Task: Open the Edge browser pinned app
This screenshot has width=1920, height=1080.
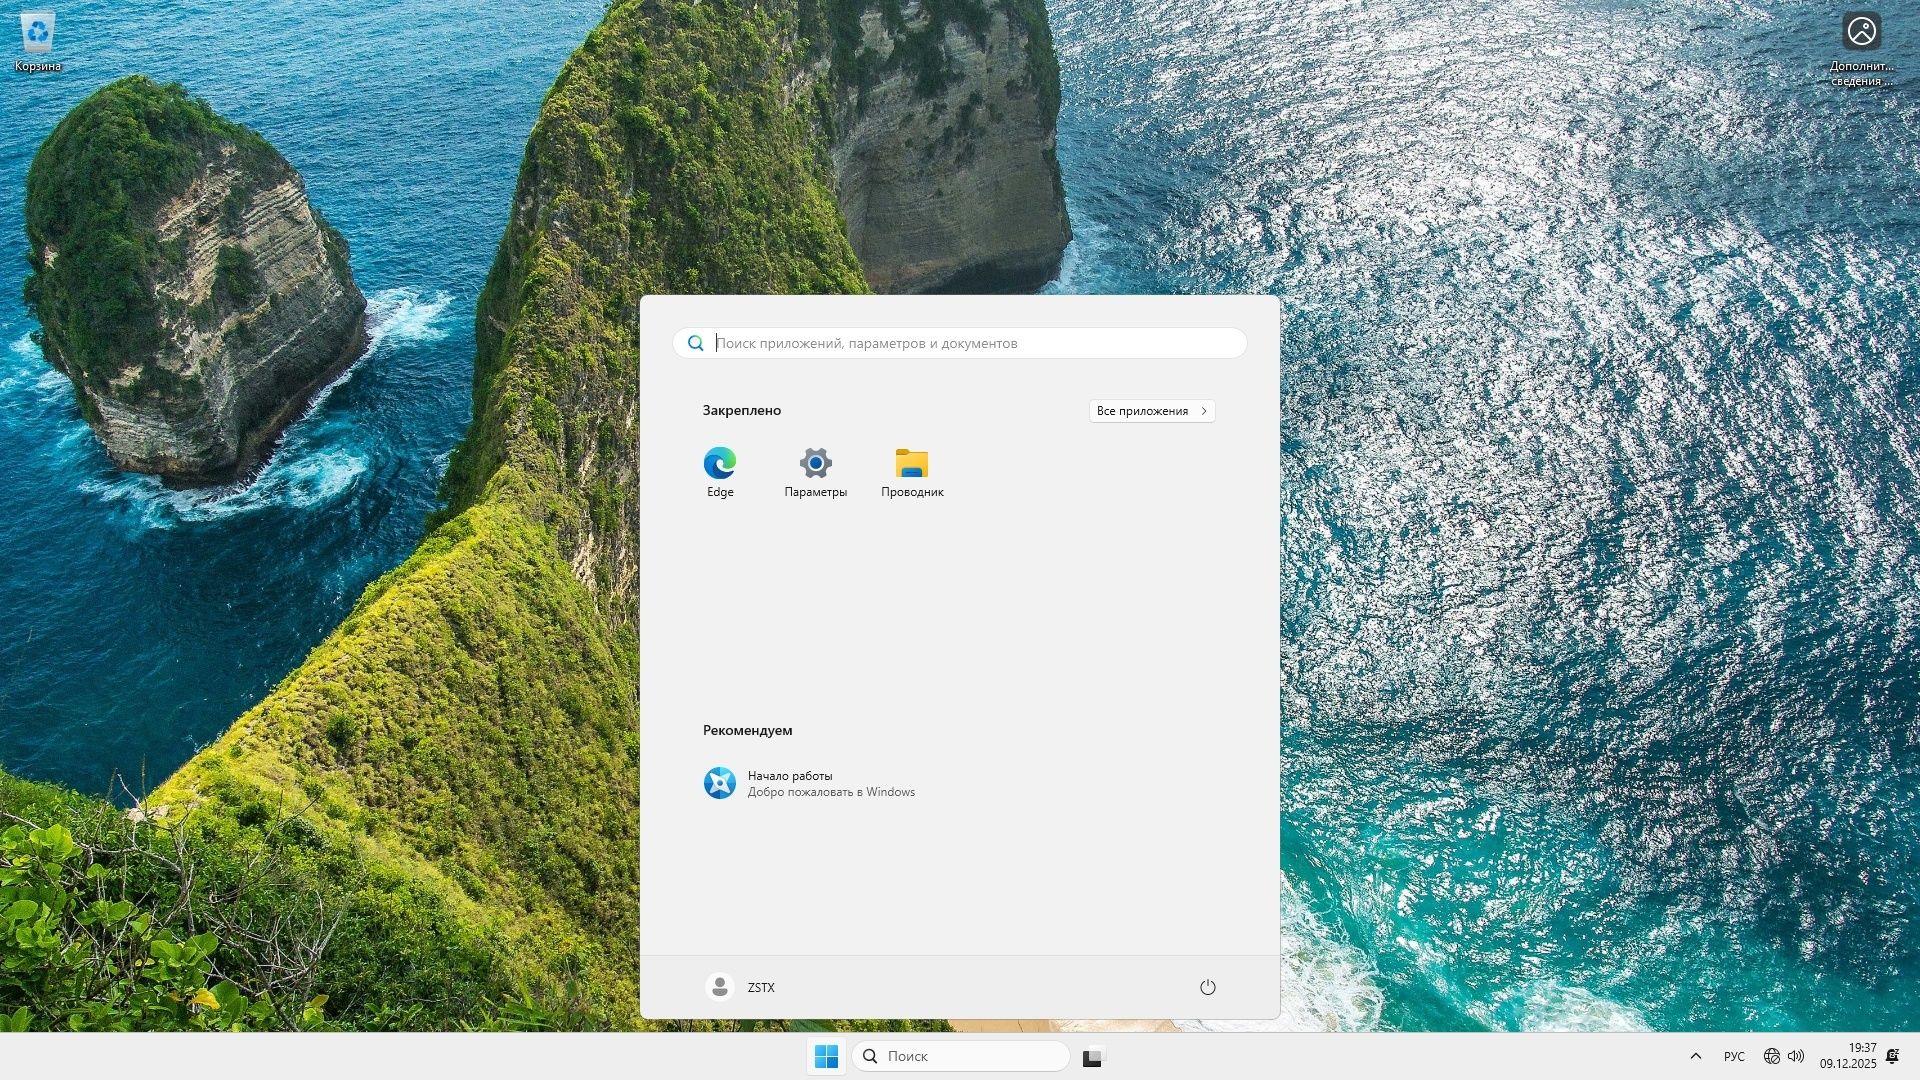Action: [720, 470]
